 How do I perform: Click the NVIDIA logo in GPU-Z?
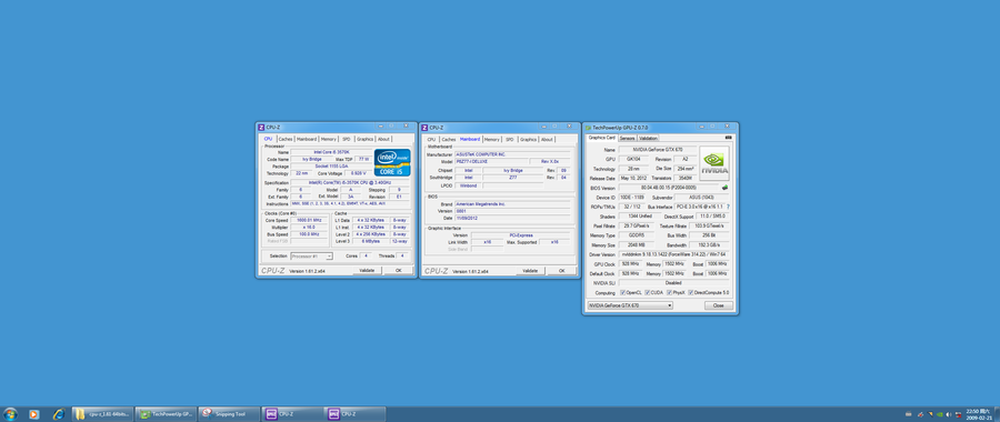click(714, 164)
